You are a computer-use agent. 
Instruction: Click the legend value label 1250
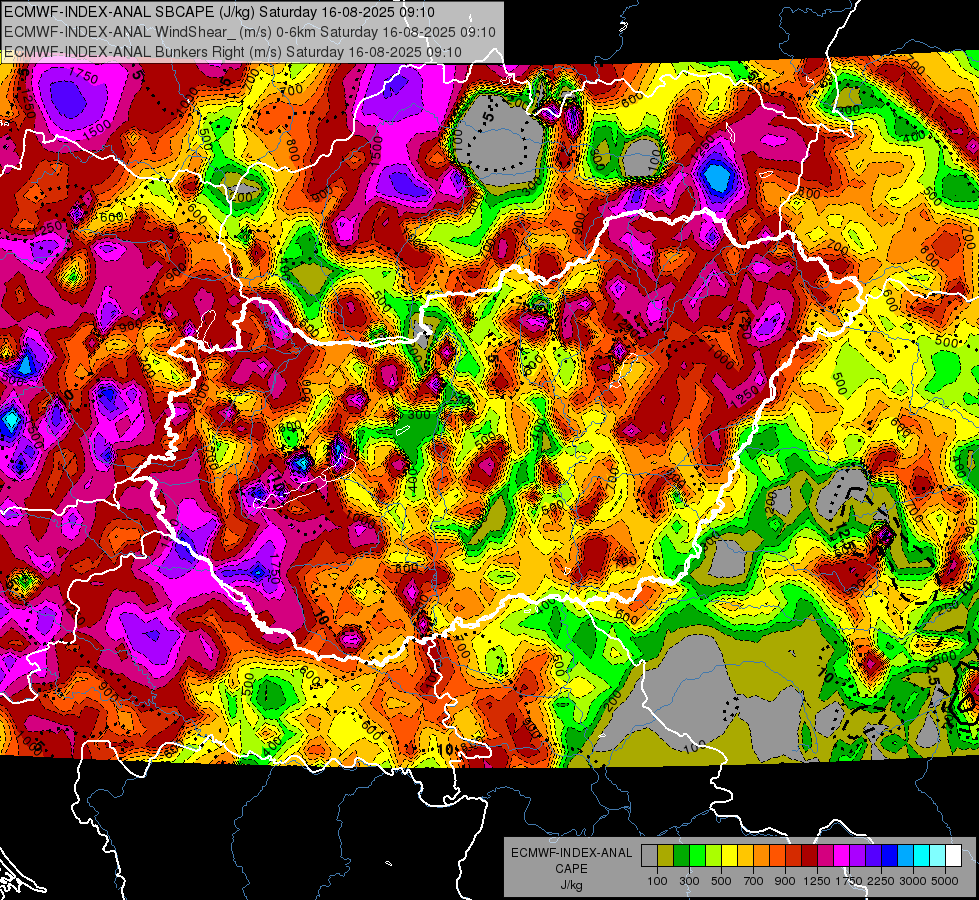click(817, 881)
